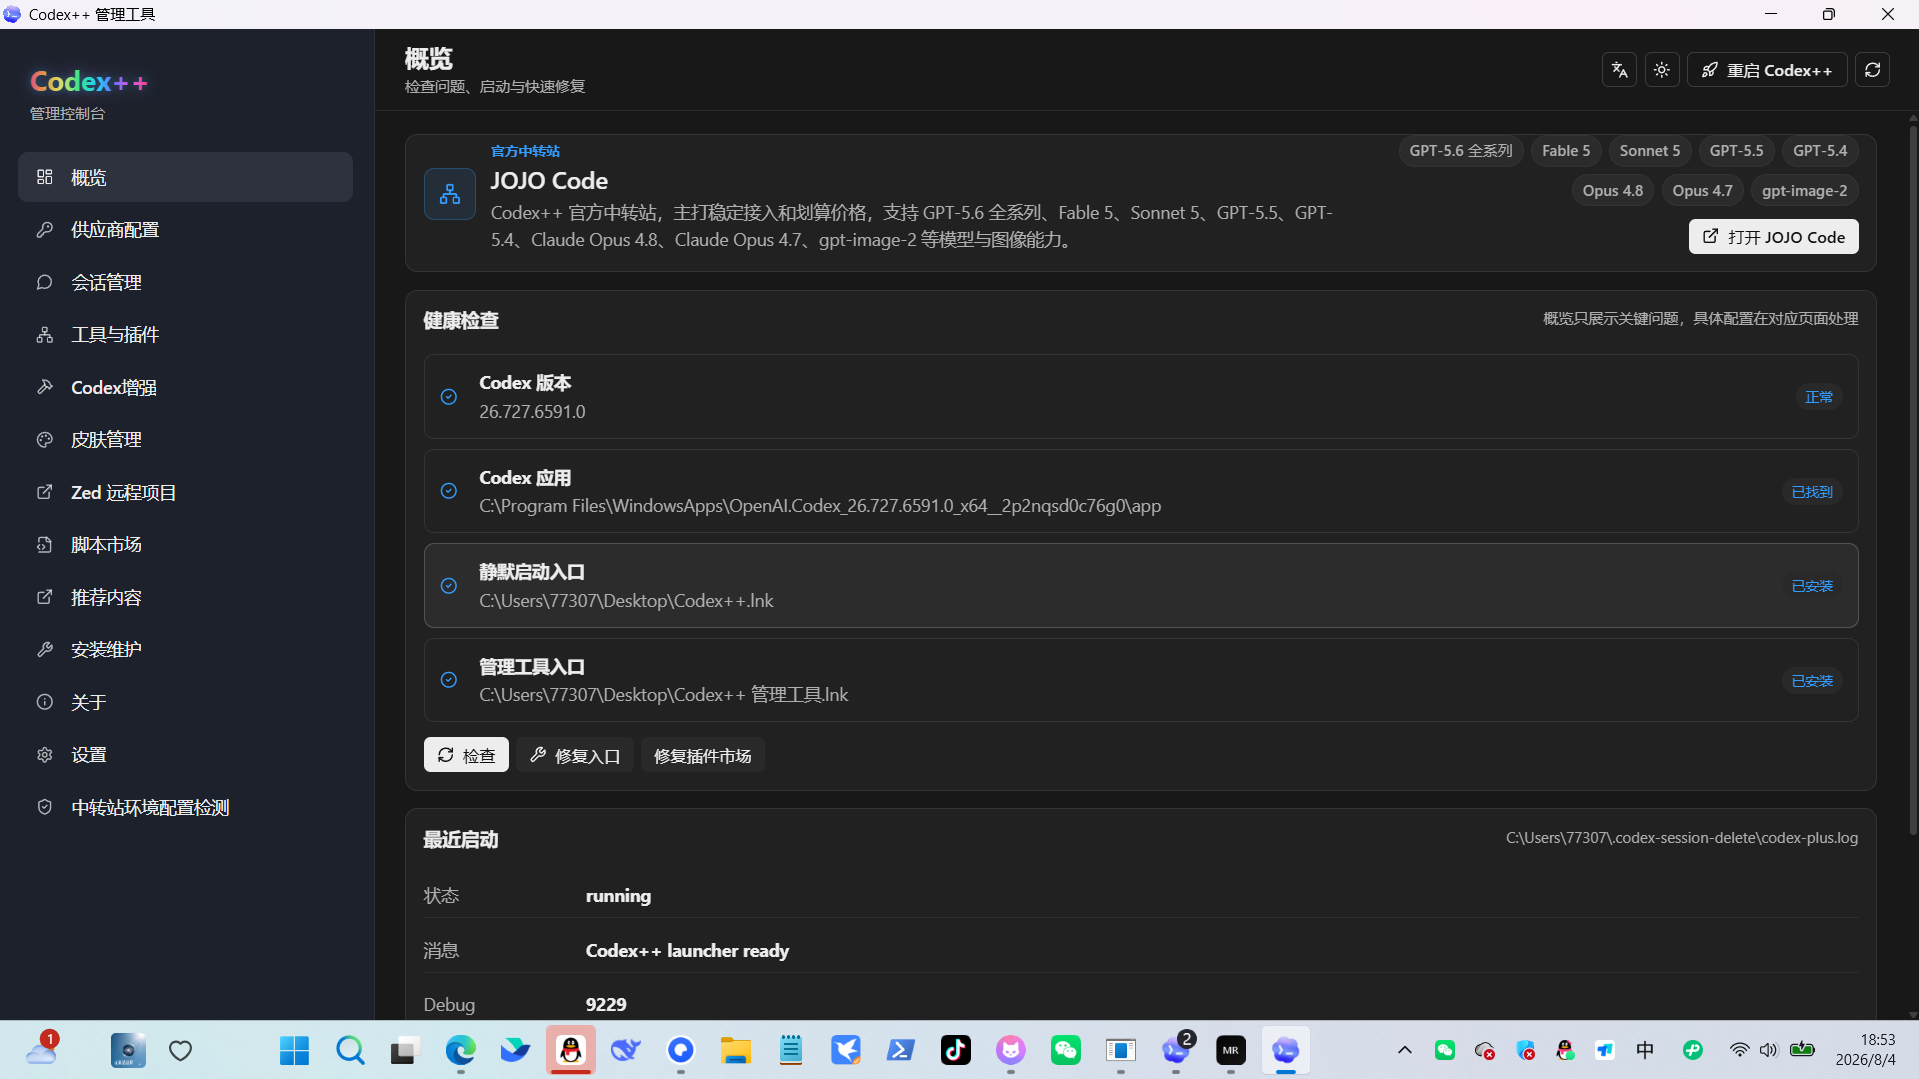Navigate to 安装维护
Screen dimensions: 1919x1079
click(x=185, y=650)
